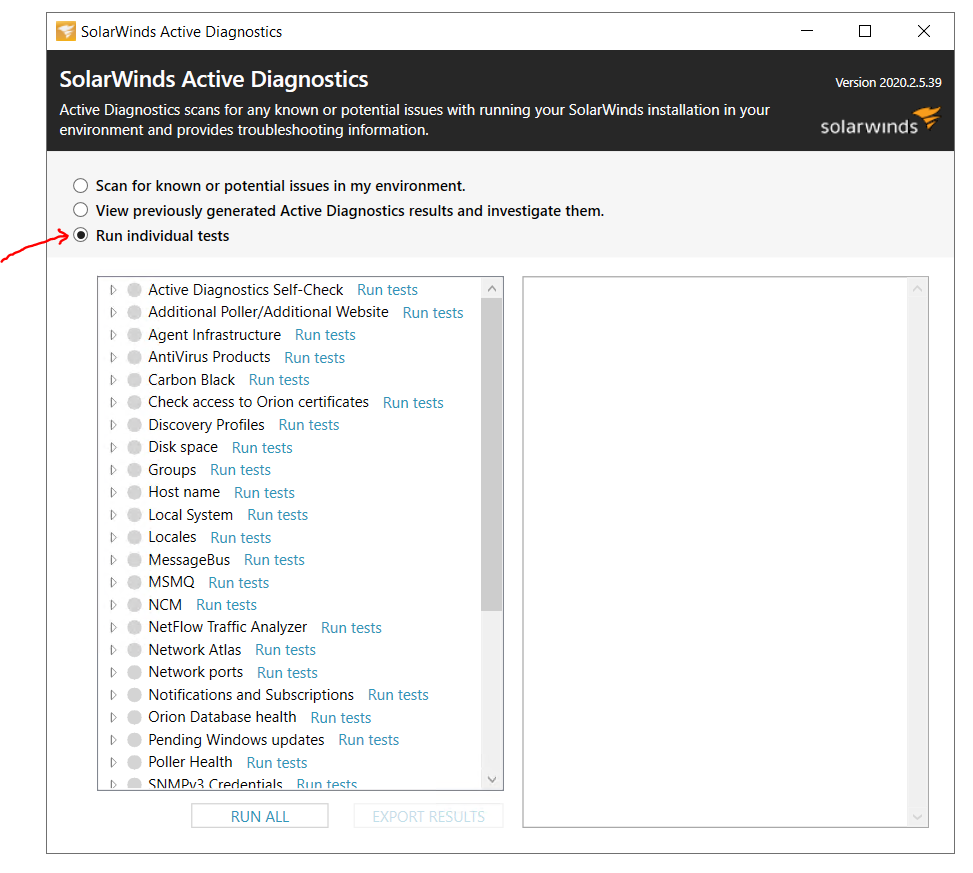
Task: Click gray status icon beside Pending Windows updates
Action: pyautogui.click(x=134, y=740)
